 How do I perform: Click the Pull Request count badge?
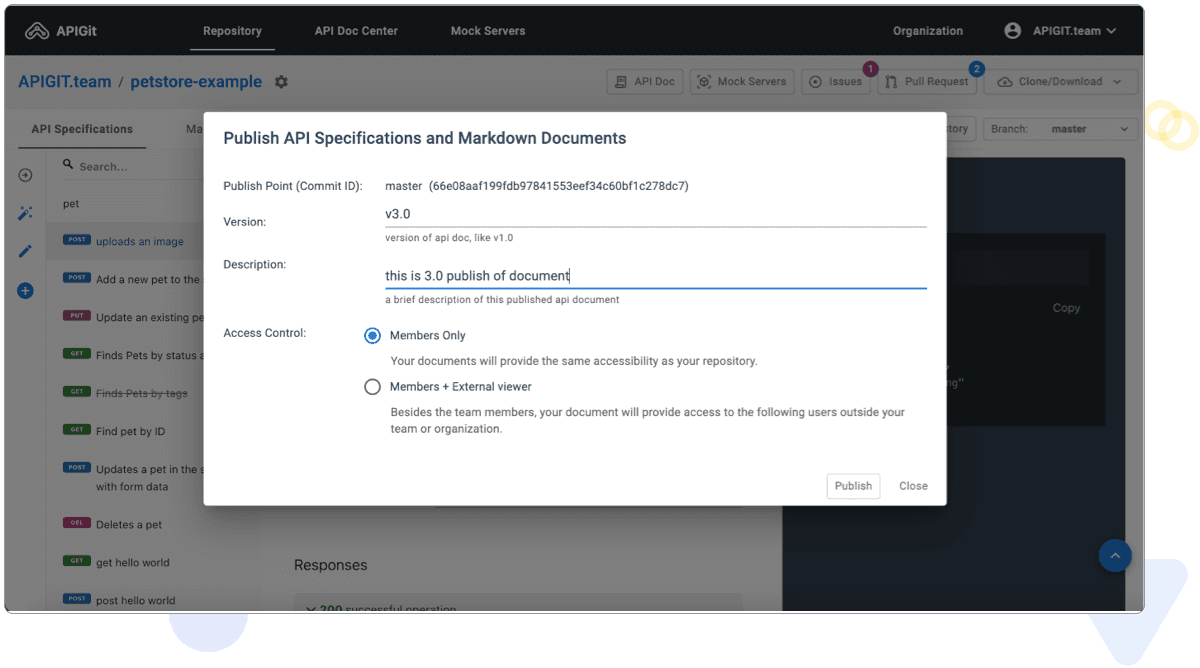coord(977,69)
